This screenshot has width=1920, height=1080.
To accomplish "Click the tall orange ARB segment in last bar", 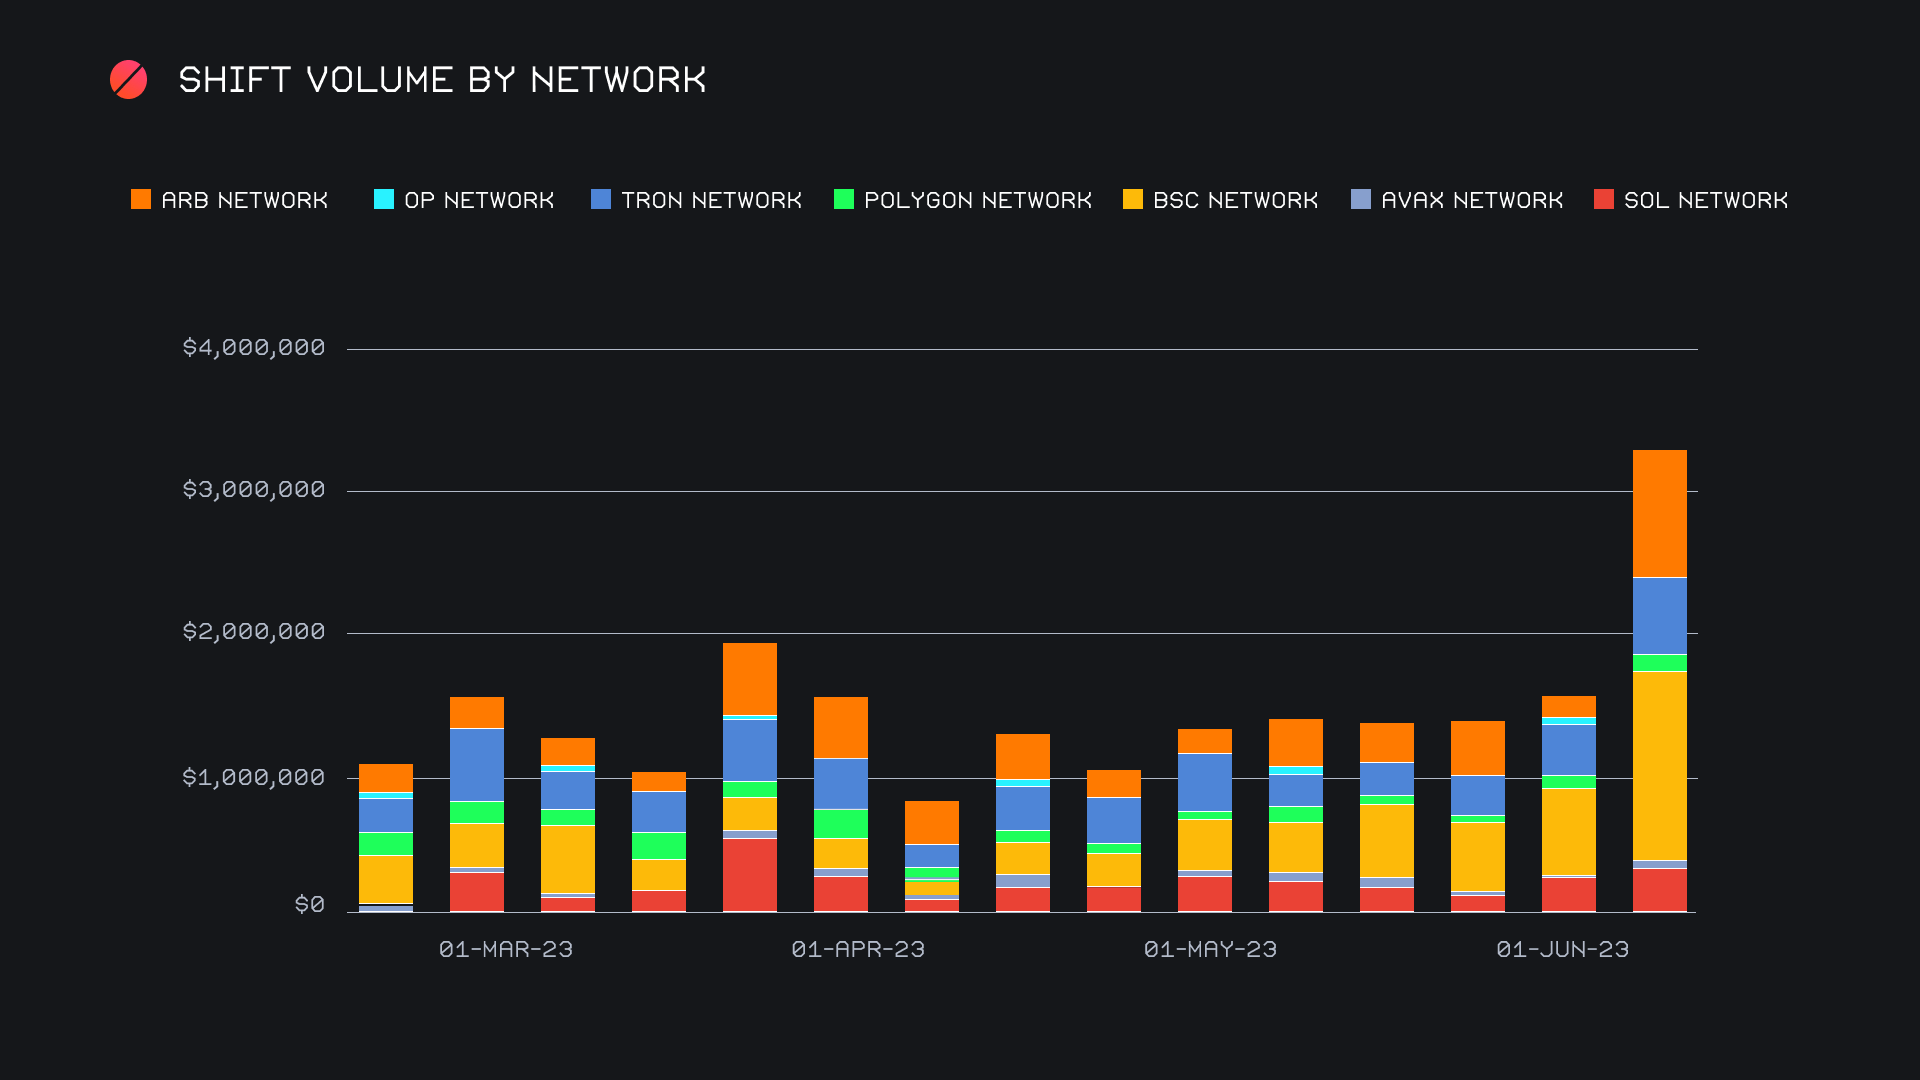I will [x=1660, y=513].
